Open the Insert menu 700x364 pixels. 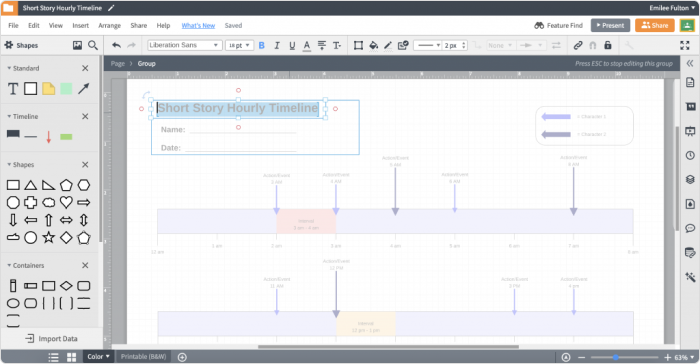(x=80, y=25)
